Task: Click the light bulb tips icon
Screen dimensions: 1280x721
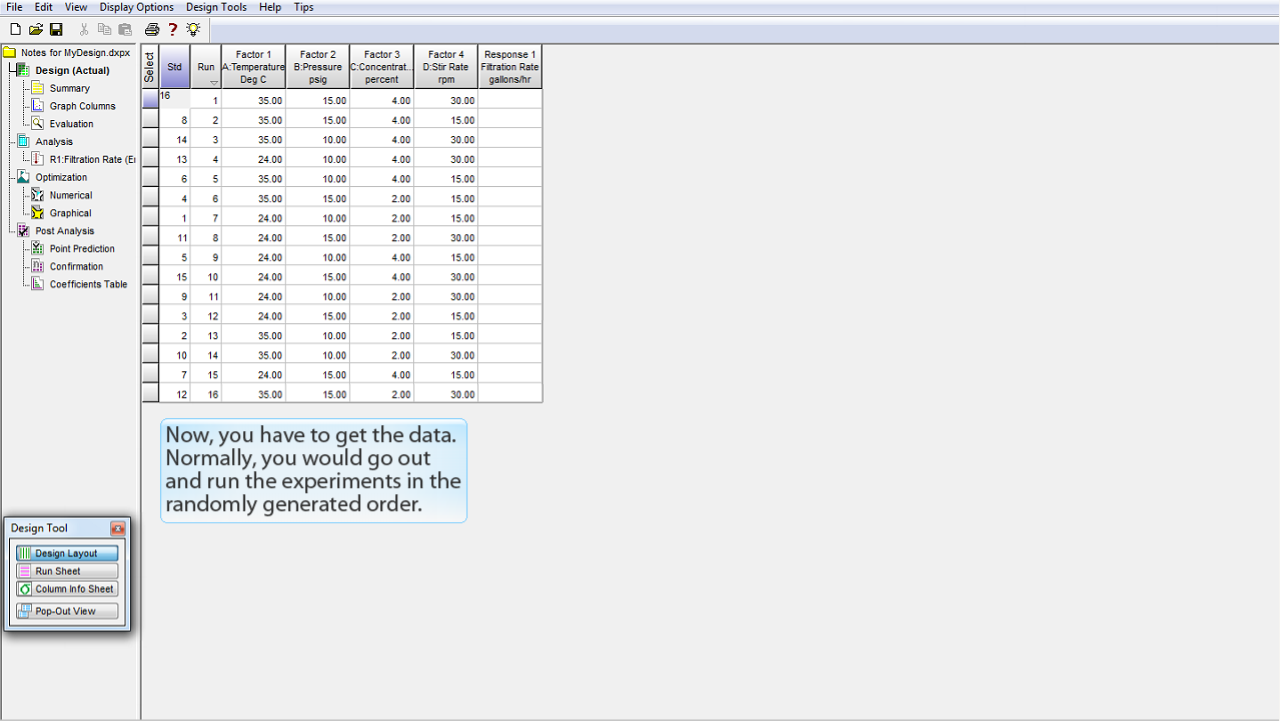Action: tap(193, 30)
